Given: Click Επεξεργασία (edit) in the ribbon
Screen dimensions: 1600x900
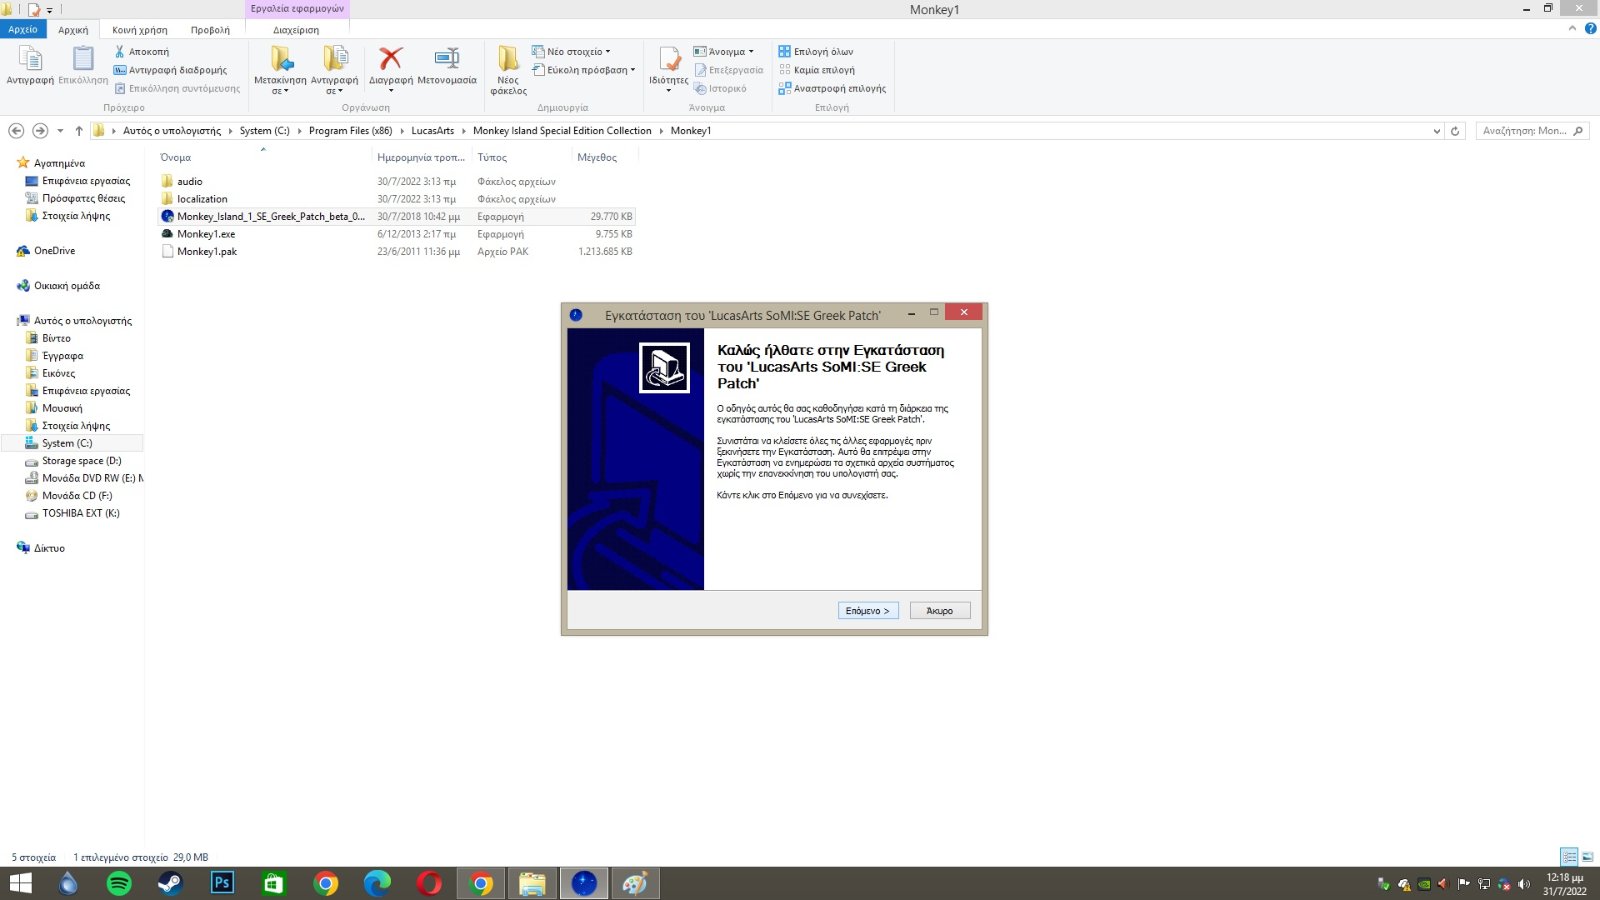Looking at the screenshot, I should click(729, 70).
